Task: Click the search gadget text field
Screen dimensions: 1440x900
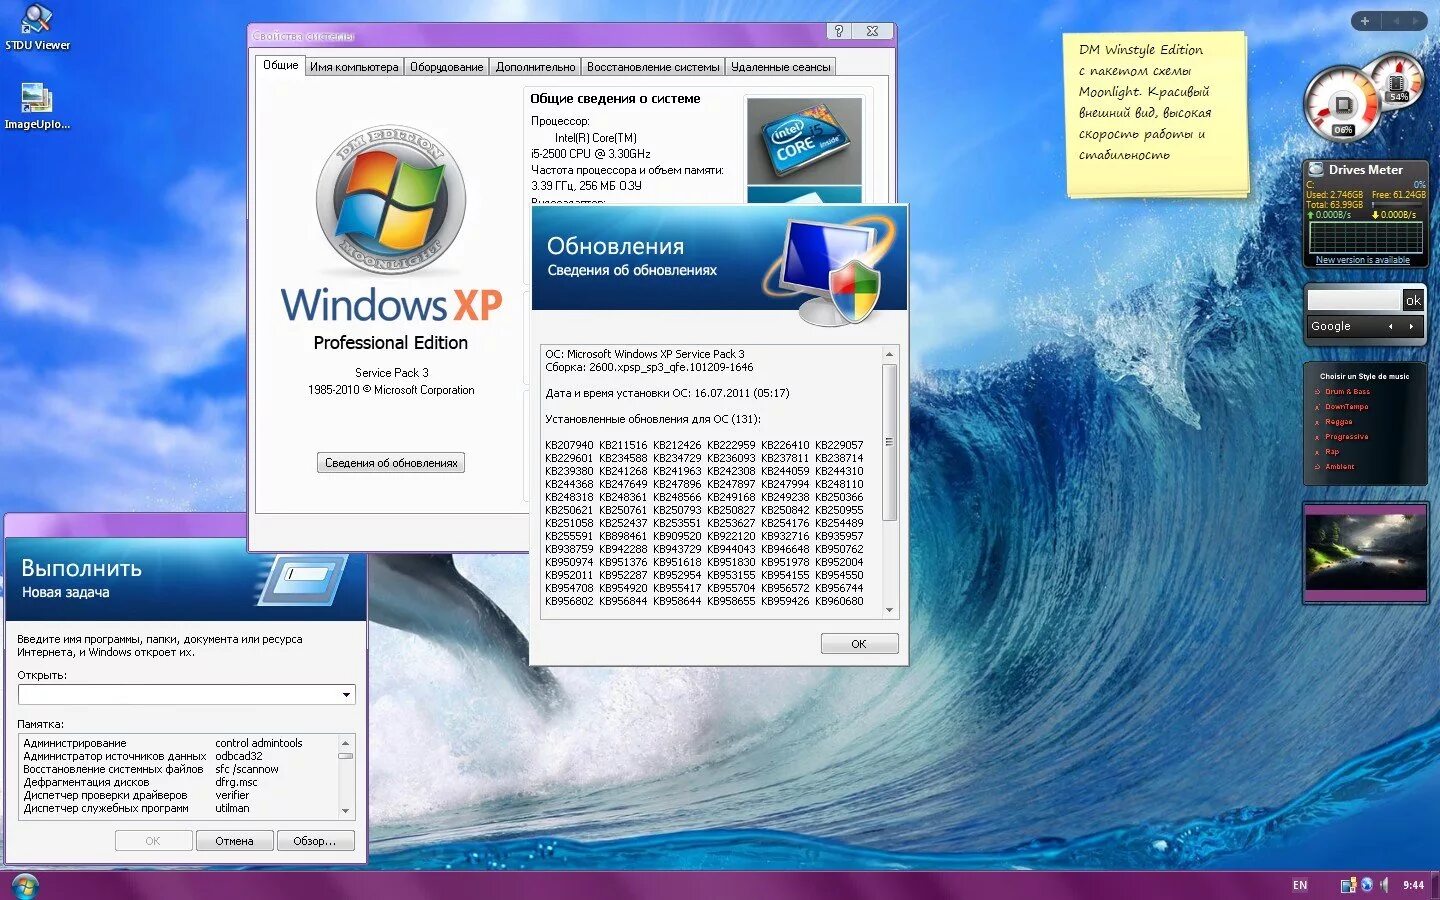Action: point(1354,300)
